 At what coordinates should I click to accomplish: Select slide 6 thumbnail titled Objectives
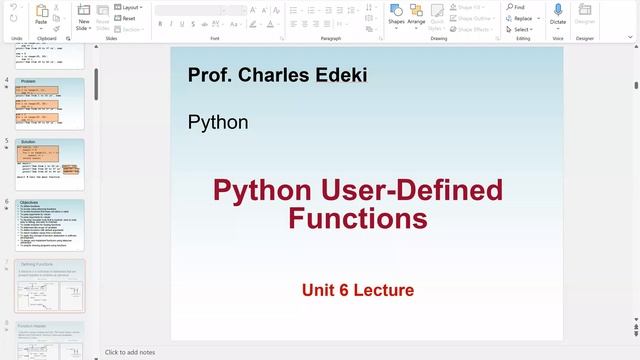click(x=50, y=225)
